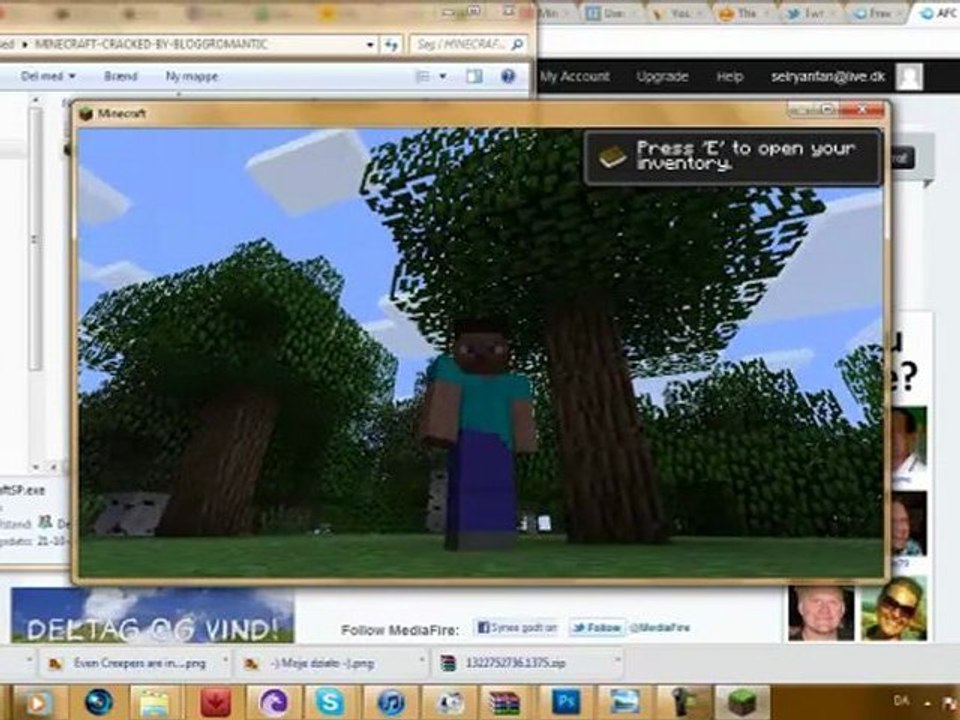Click the book icon in inventory hint
Screen dimensions: 960x720
coord(612,157)
